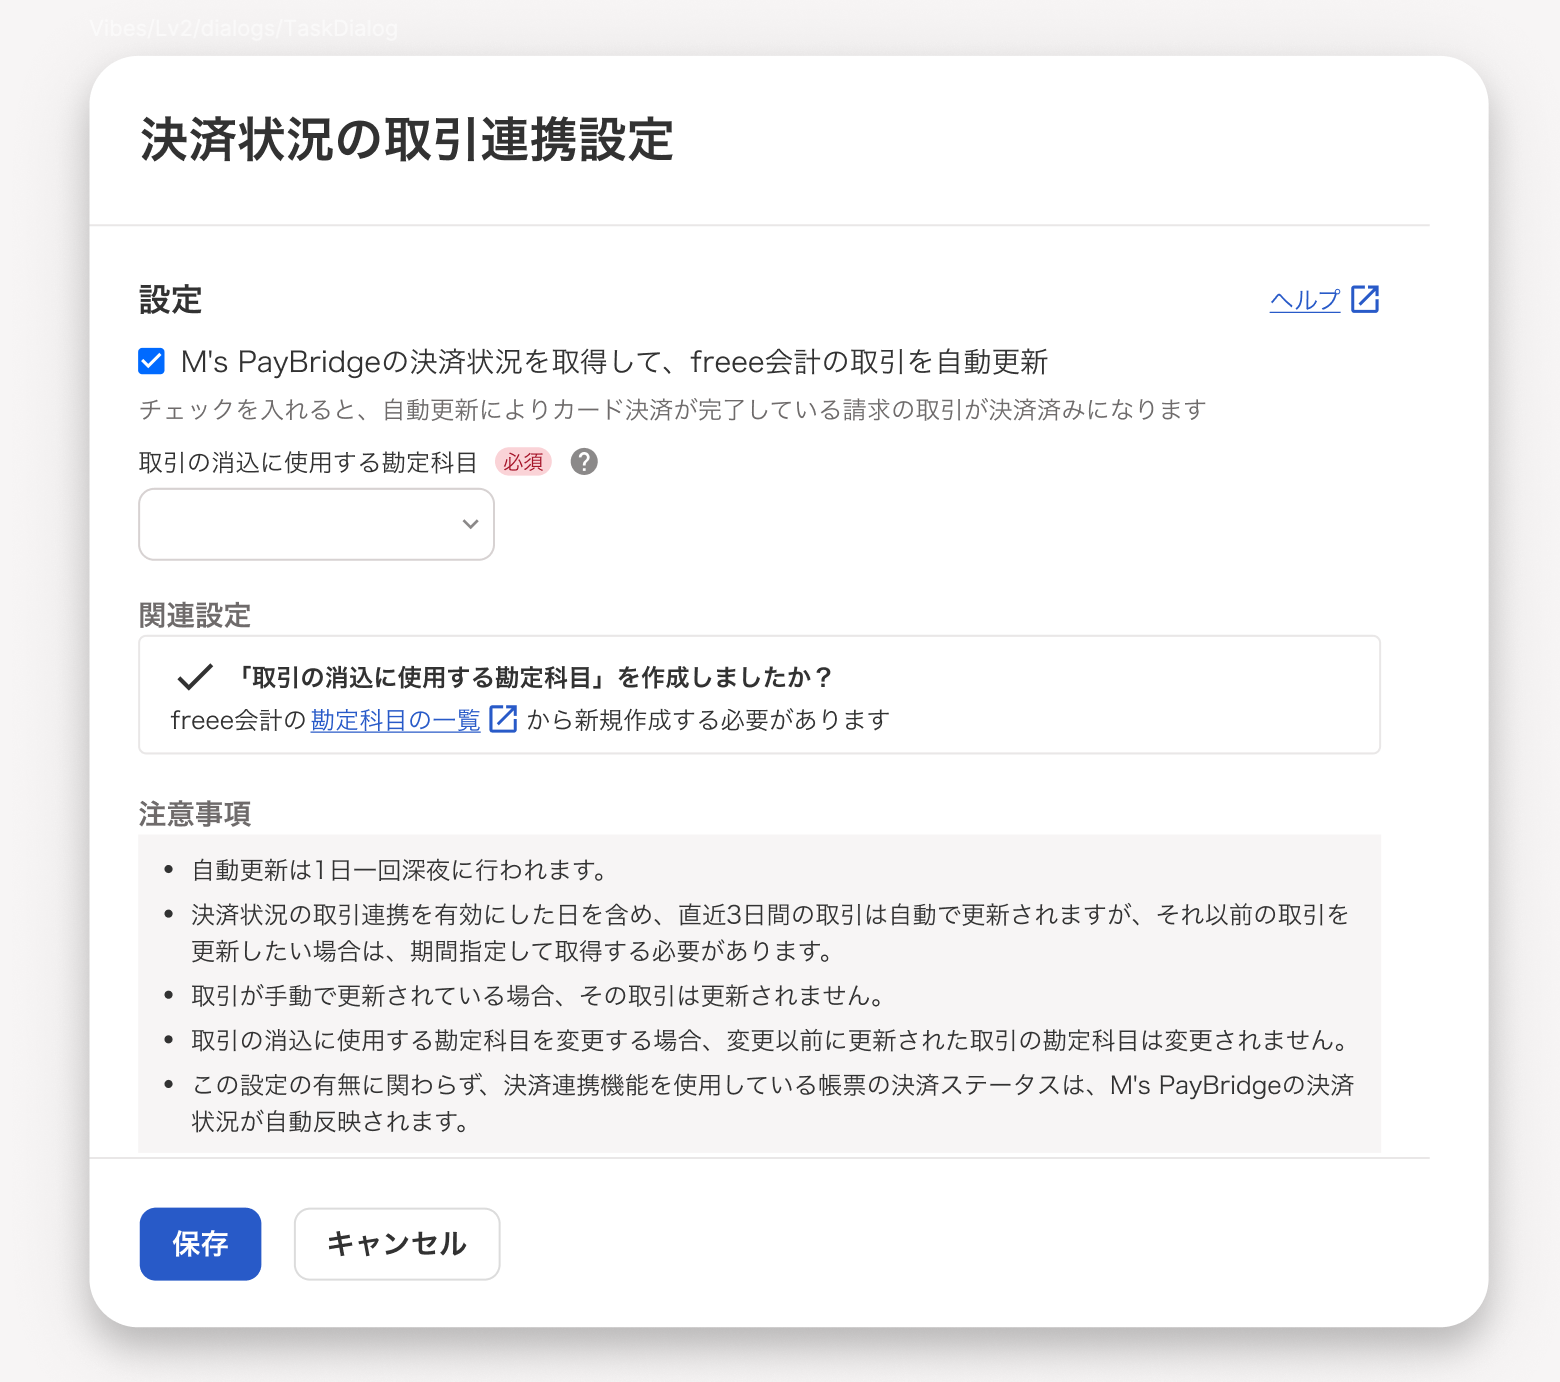1560x1382 pixels.
Task: Open the 勘定科目 account dropdown
Action: 316,524
